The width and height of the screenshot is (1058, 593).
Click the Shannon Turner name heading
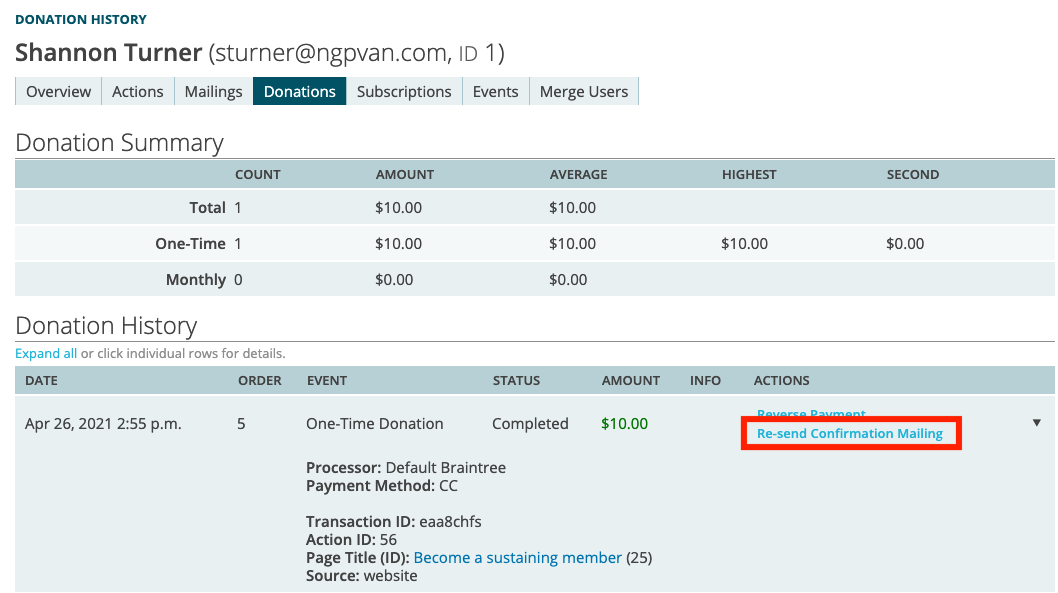109,53
